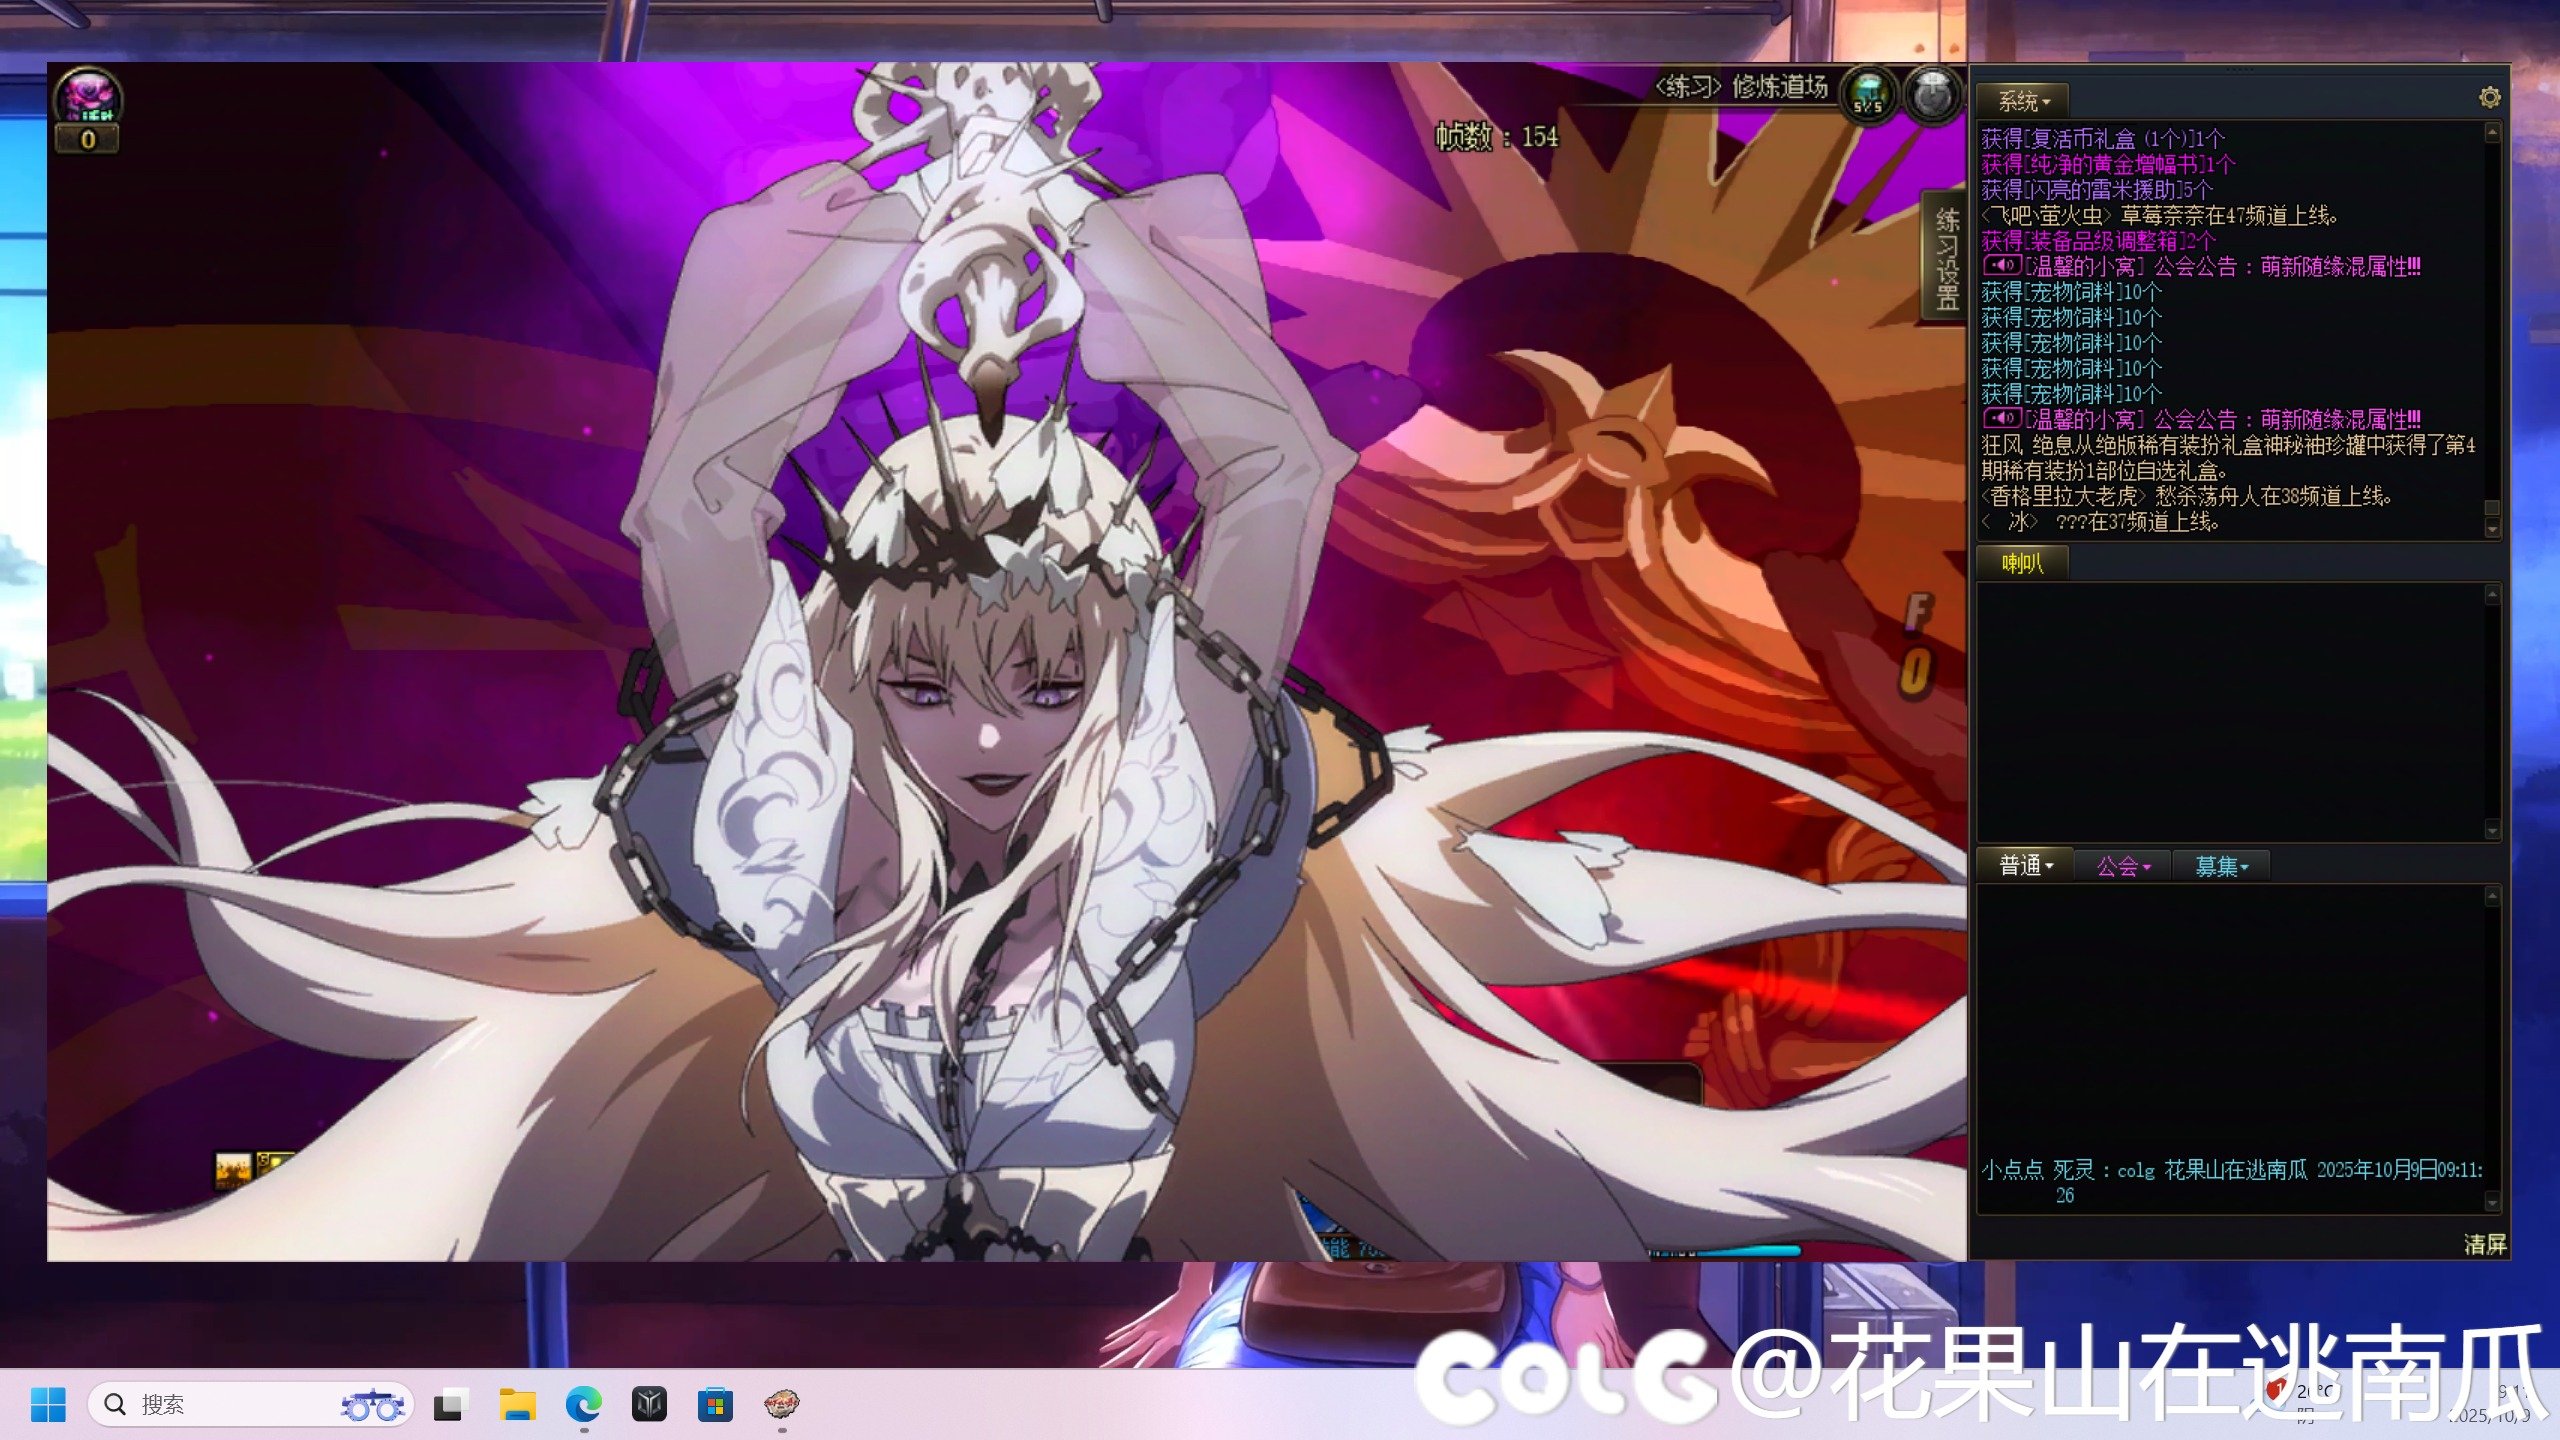Click the Windows Start button
The image size is (2560, 1440).
48,1405
